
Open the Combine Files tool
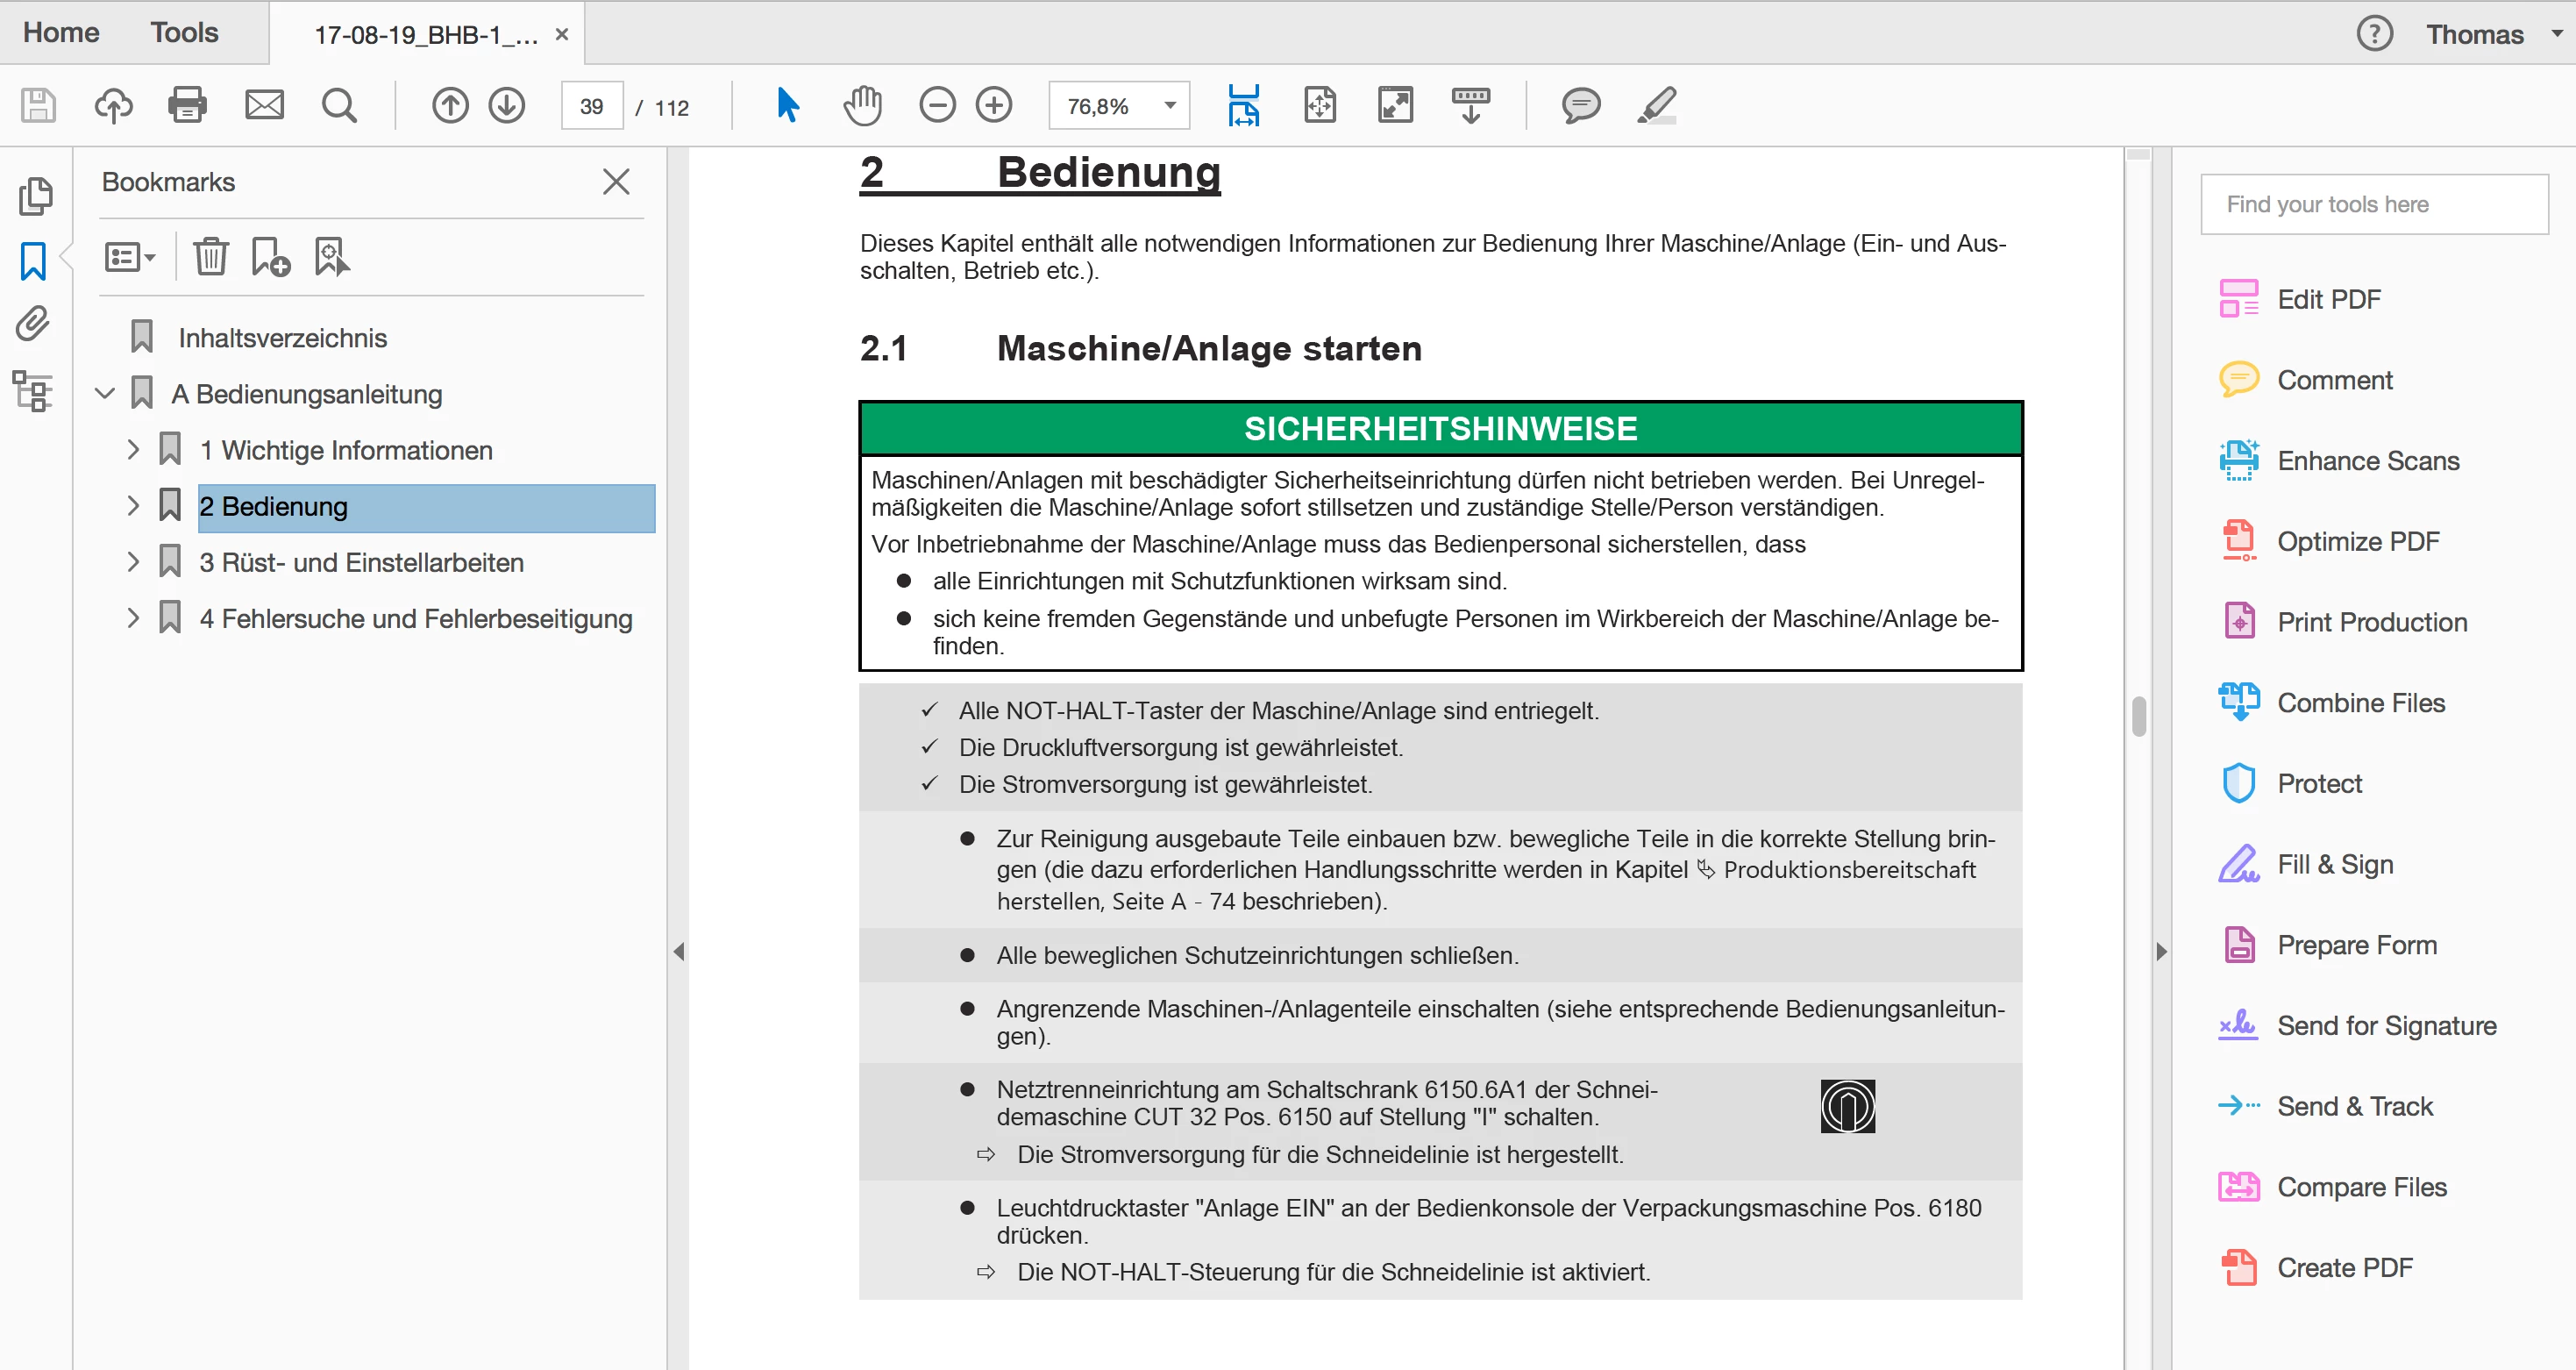click(2360, 703)
